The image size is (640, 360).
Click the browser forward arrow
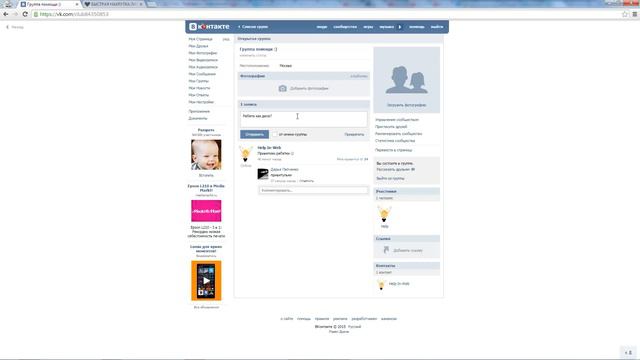pyautogui.click(x=15, y=14)
